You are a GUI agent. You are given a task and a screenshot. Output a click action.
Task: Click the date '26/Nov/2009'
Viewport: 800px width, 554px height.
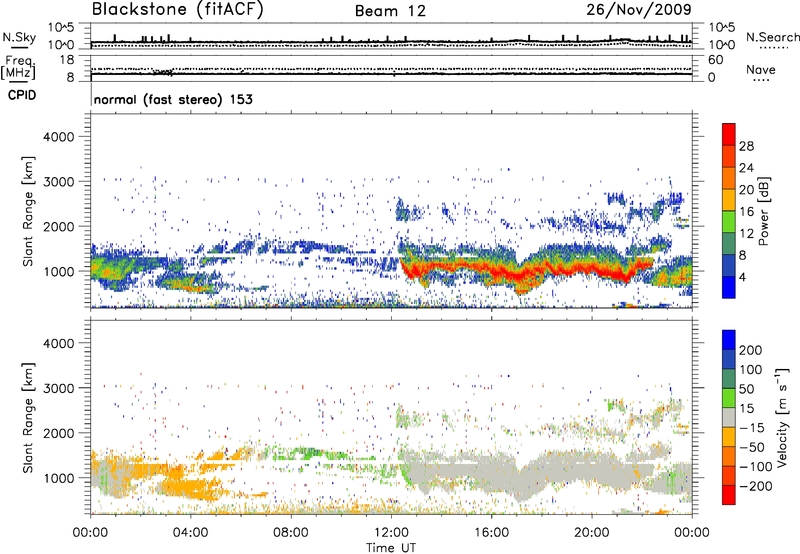point(639,9)
